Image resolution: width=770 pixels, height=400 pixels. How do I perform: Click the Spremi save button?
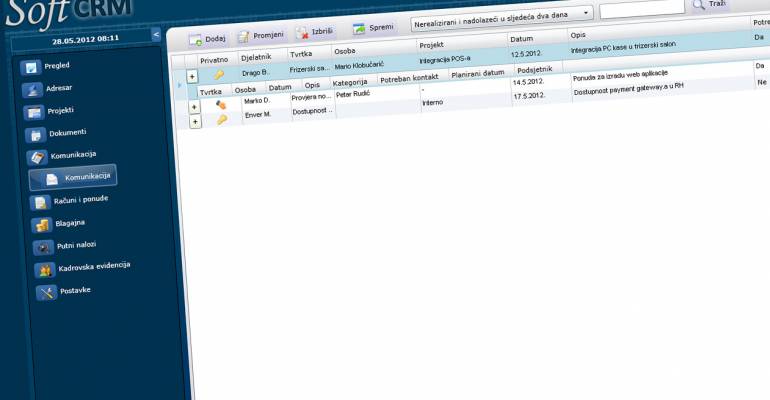pos(373,28)
